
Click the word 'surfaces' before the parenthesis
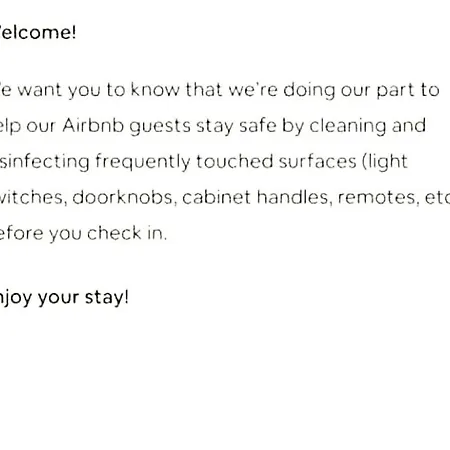(318, 162)
